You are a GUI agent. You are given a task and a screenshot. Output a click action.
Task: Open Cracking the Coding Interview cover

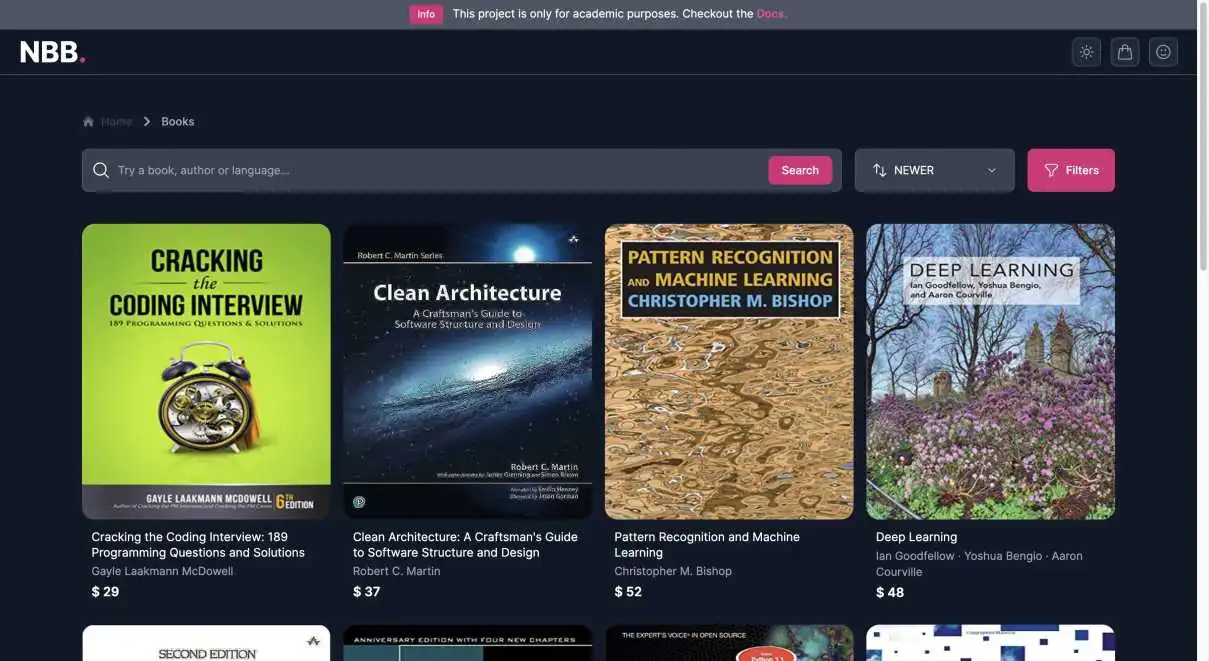(x=206, y=371)
